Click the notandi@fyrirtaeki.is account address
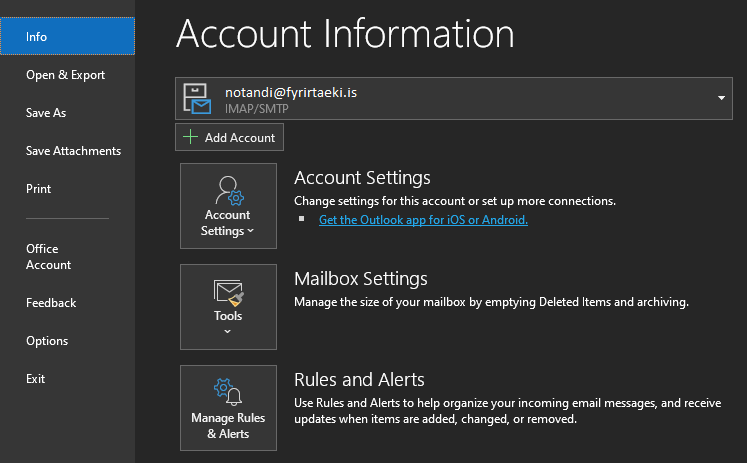This screenshot has width=747, height=463. point(291,92)
